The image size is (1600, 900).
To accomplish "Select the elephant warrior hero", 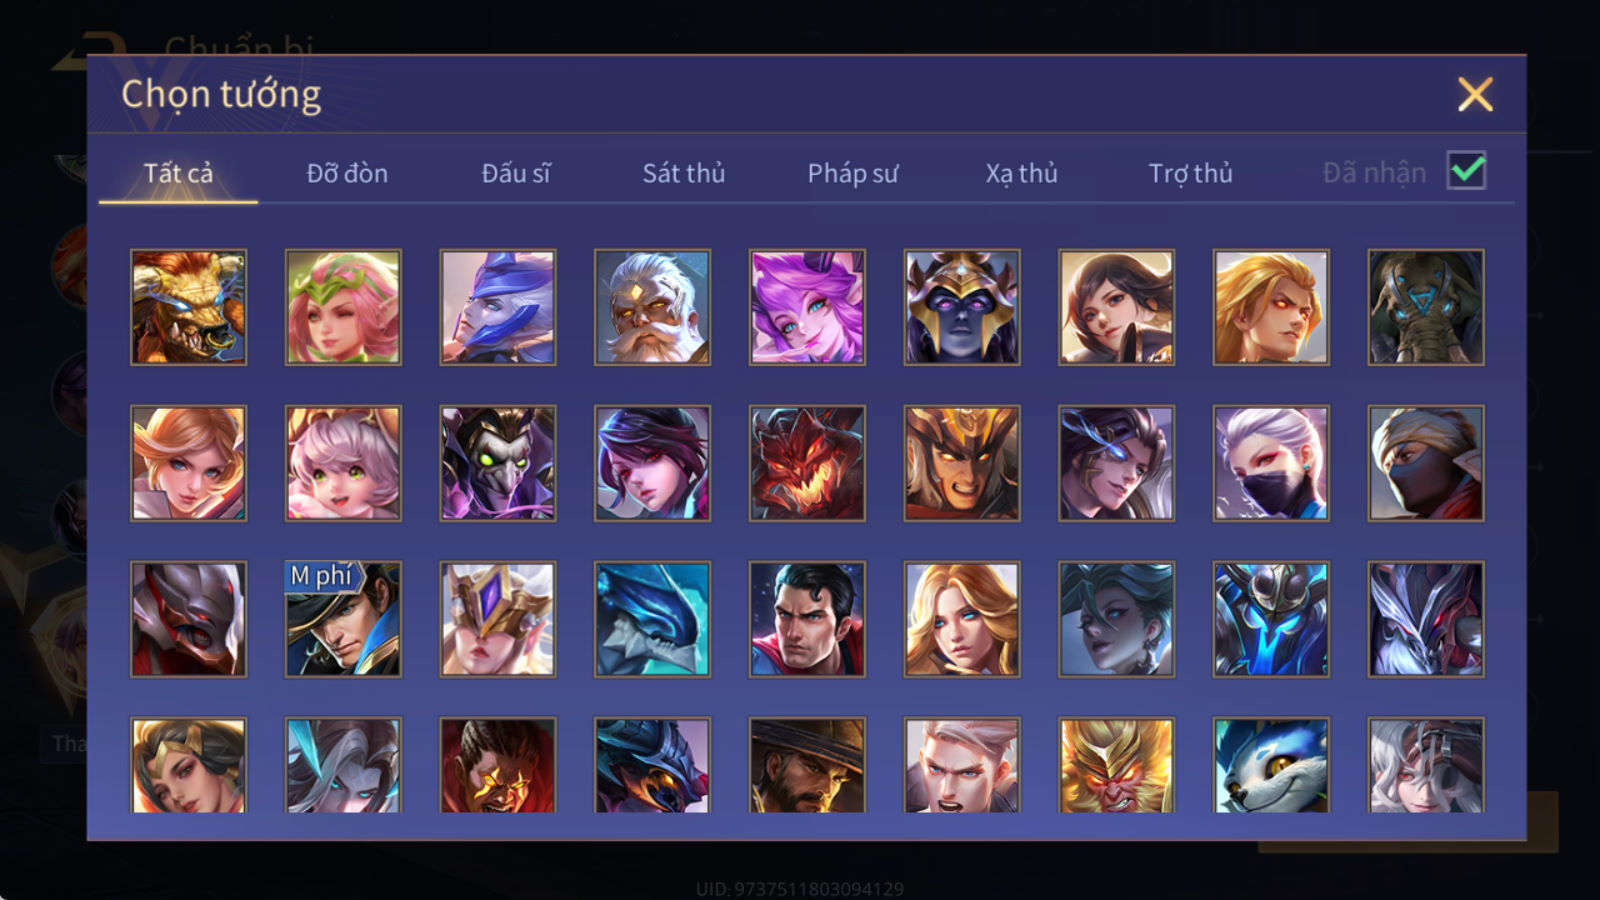I will [1426, 307].
